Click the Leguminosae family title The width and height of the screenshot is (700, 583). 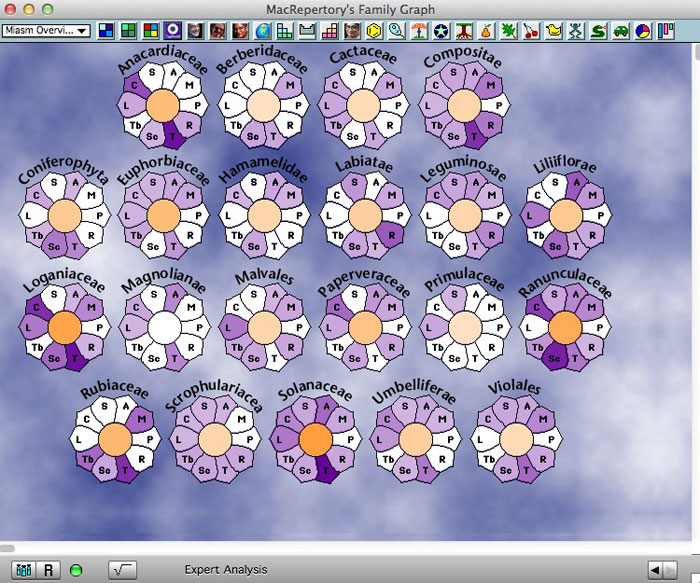click(463, 169)
